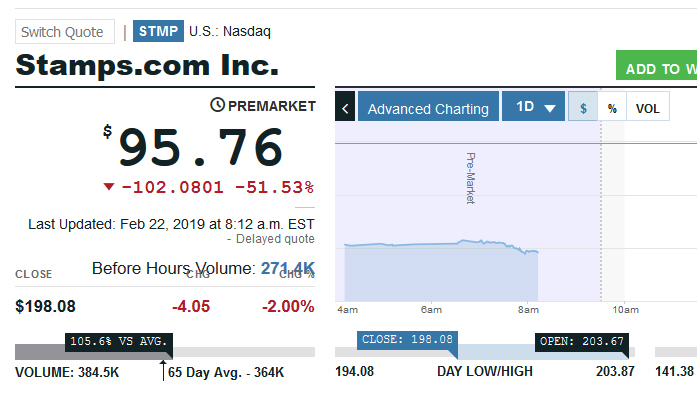Click the OPEN: 203.67 range marker
This screenshot has width=697, height=394.
[x=581, y=342]
